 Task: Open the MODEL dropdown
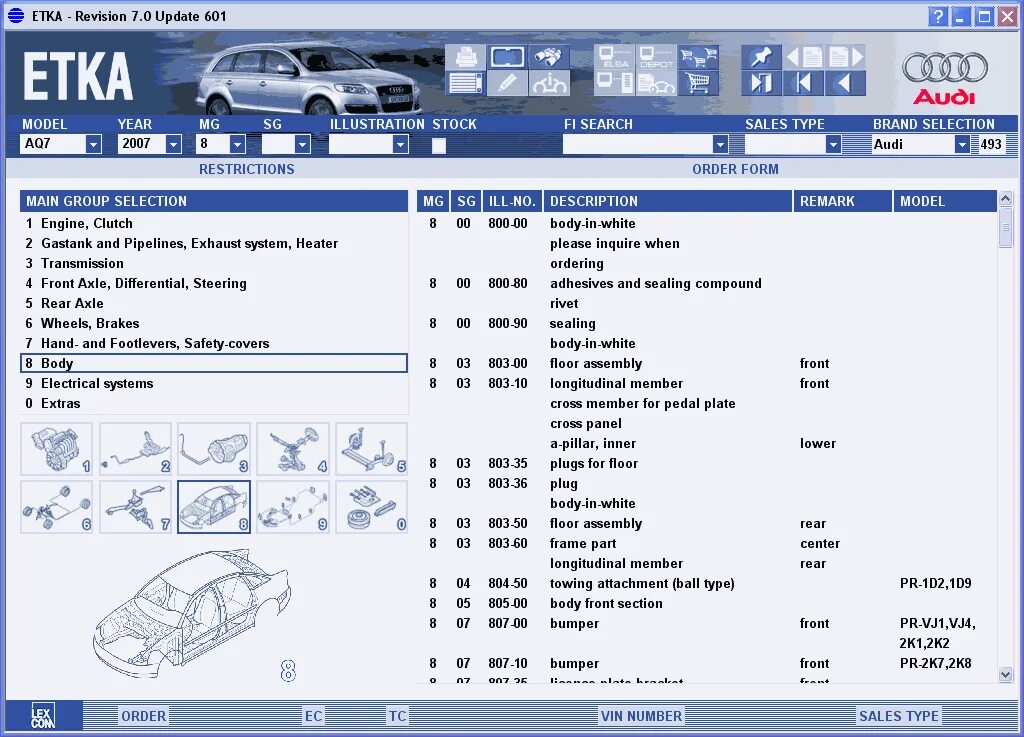pyautogui.click(x=93, y=144)
